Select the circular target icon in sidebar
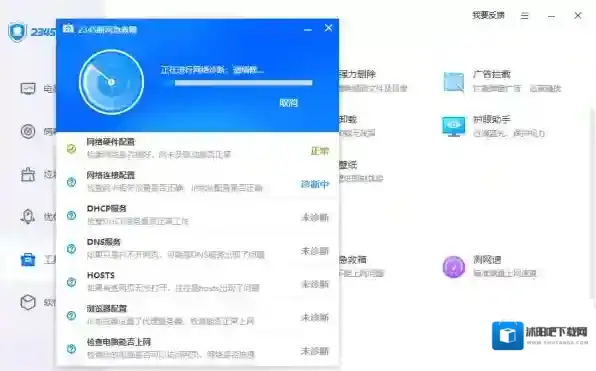The width and height of the screenshot is (596, 371). [x=28, y=132]
